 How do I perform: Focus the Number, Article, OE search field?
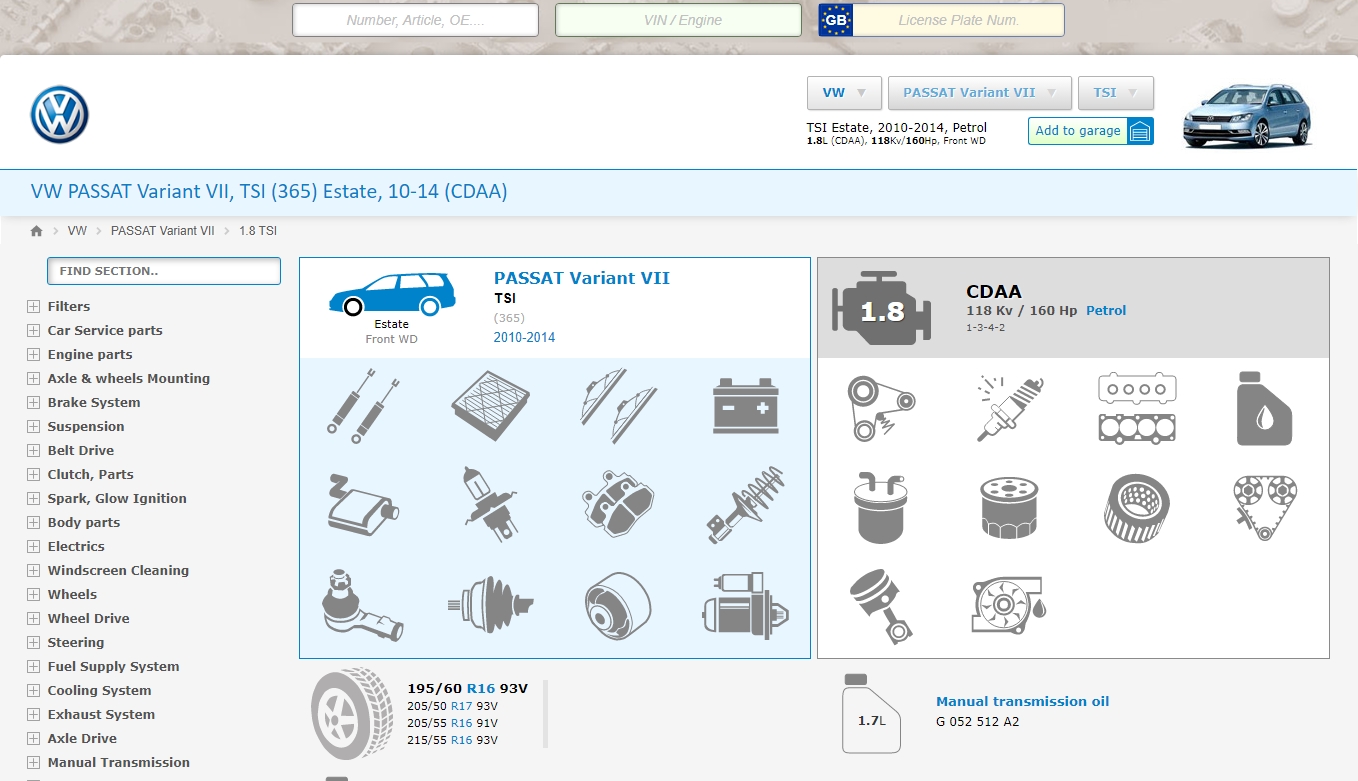(416, 20)
